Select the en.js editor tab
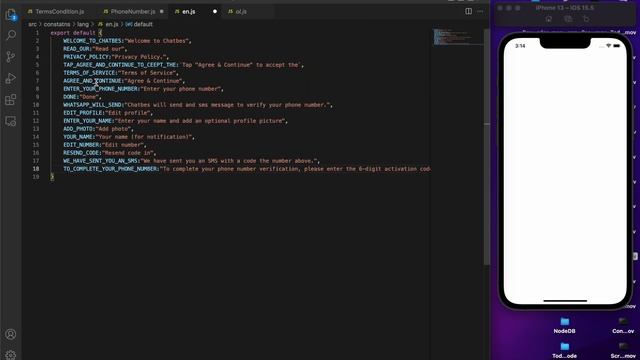Screen dimensions: 640x360 (189, 11)
